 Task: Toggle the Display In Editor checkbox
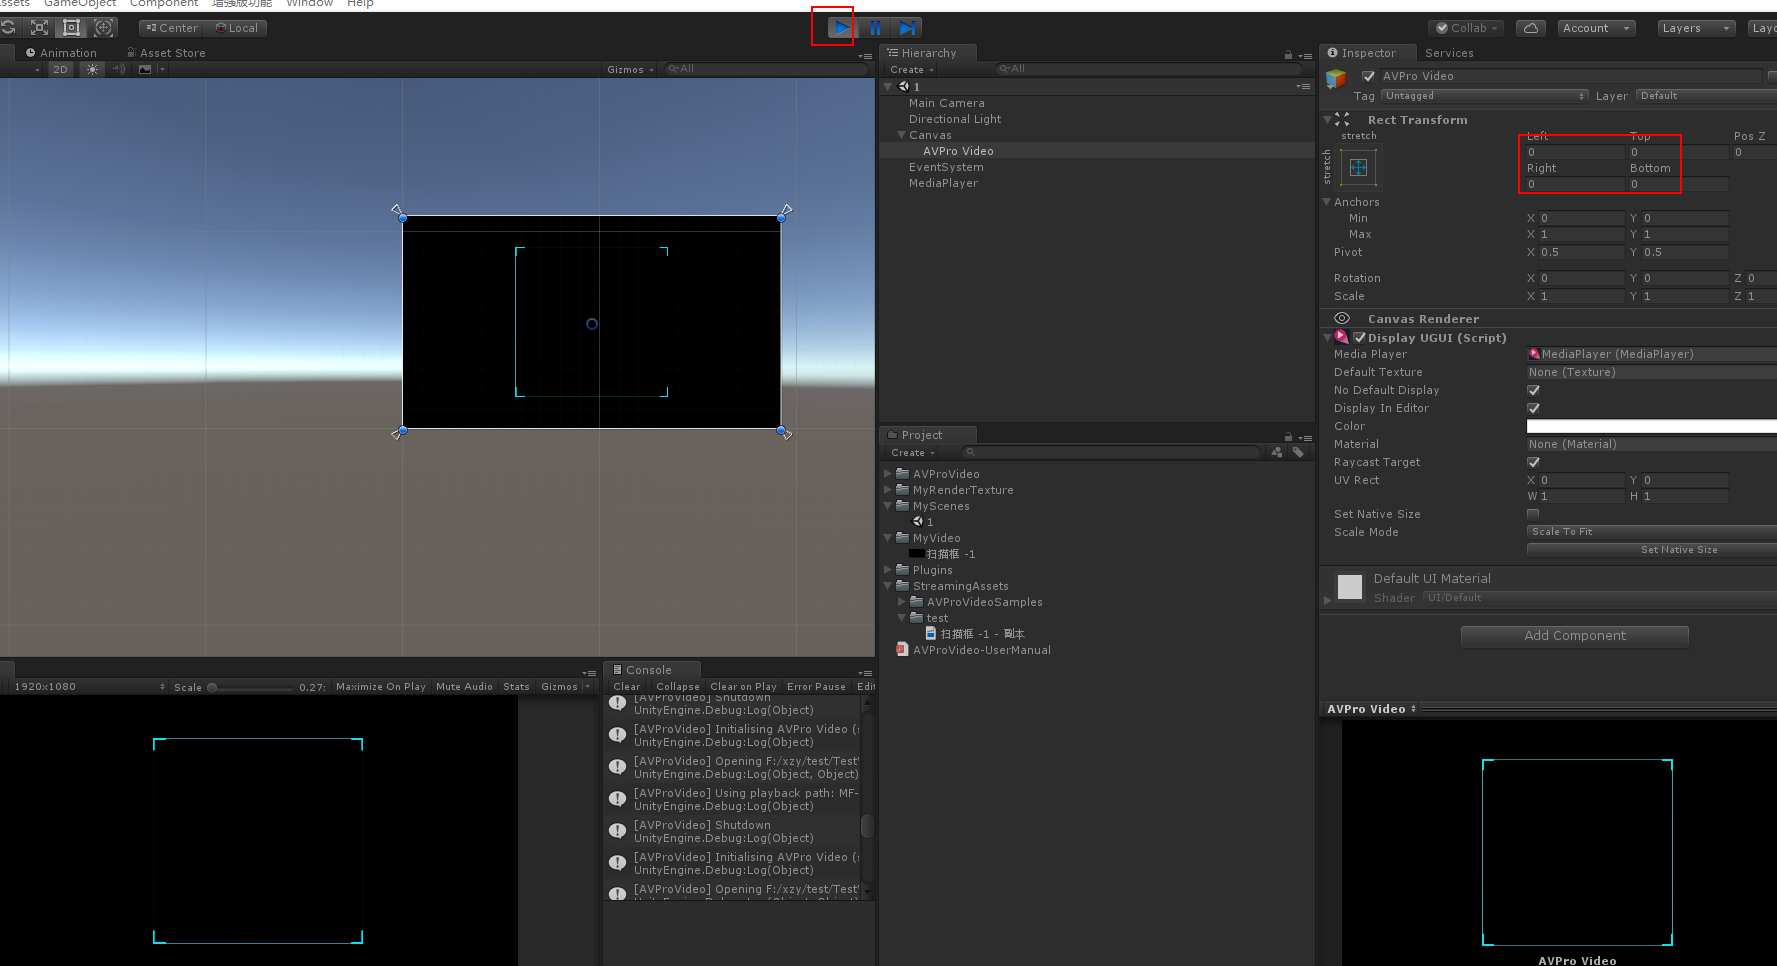pos(1533,408)
